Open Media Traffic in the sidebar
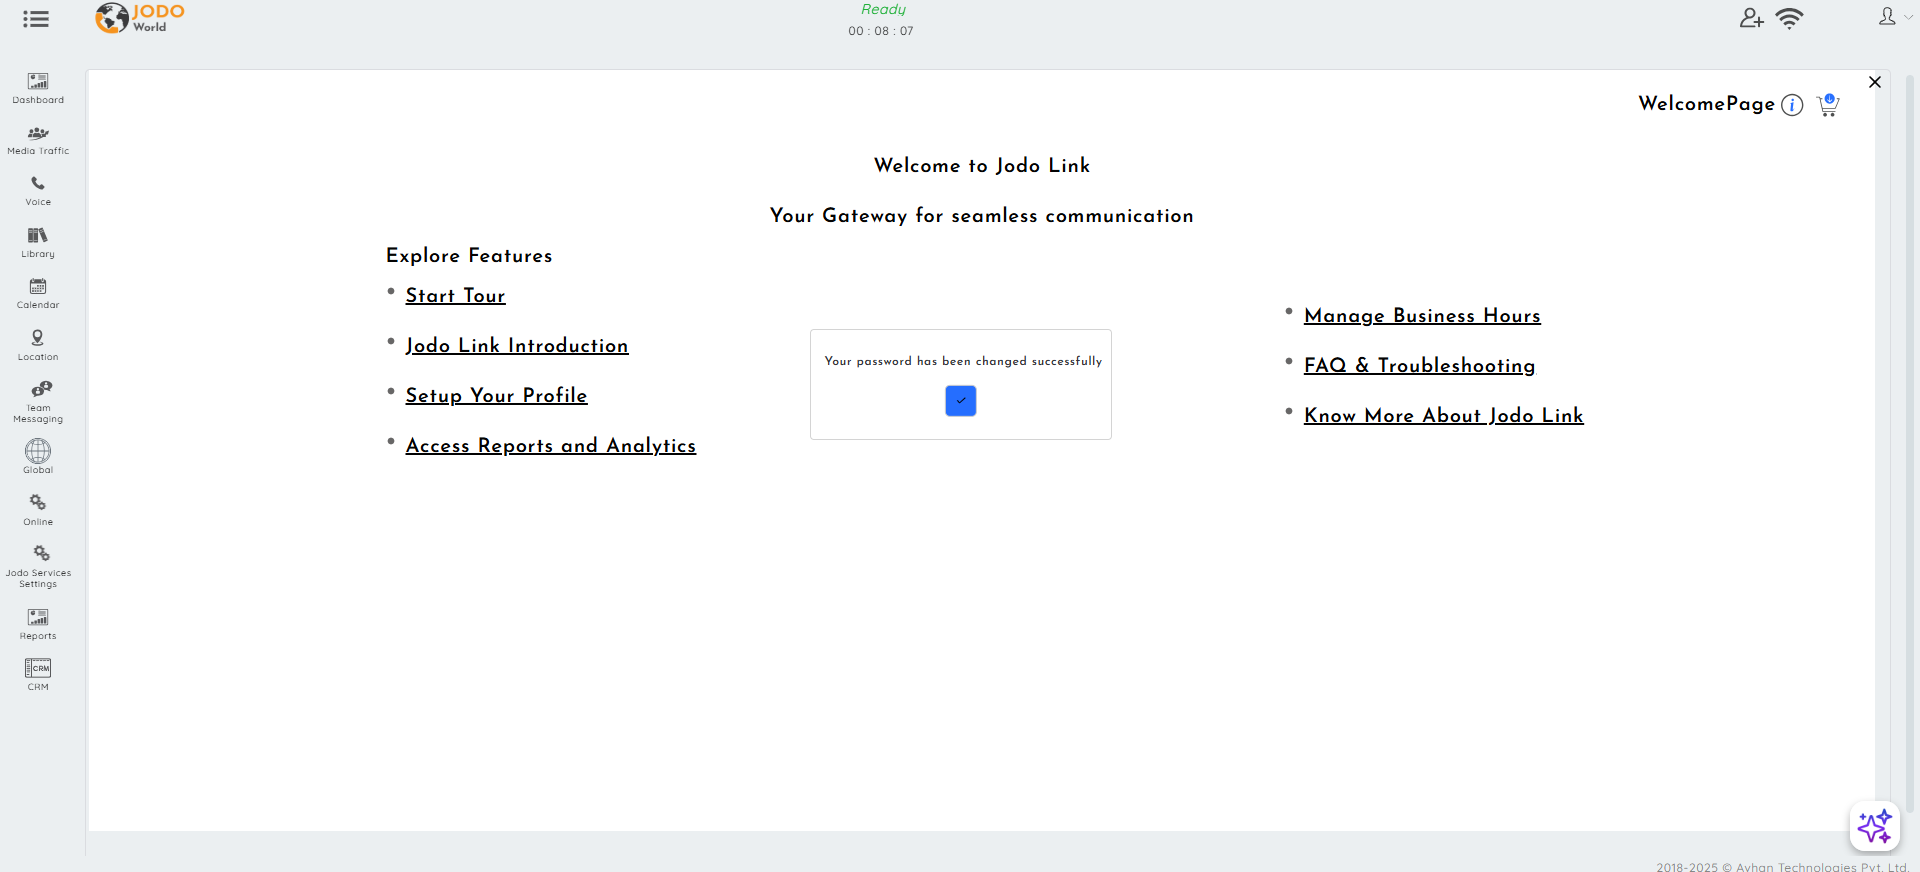 38,140
